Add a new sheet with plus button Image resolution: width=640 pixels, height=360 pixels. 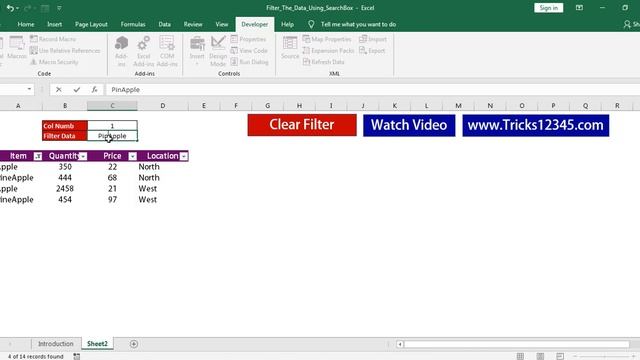133,344
